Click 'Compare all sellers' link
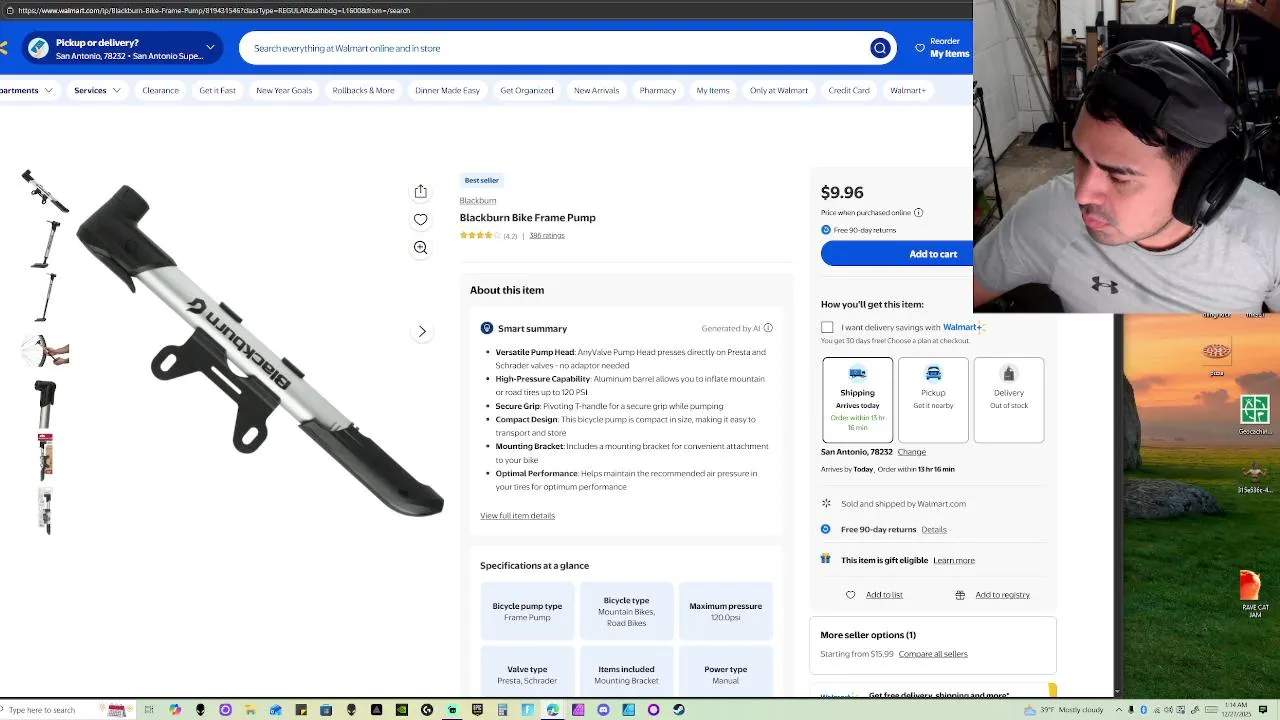1280x720 pixels. point(933,654)
